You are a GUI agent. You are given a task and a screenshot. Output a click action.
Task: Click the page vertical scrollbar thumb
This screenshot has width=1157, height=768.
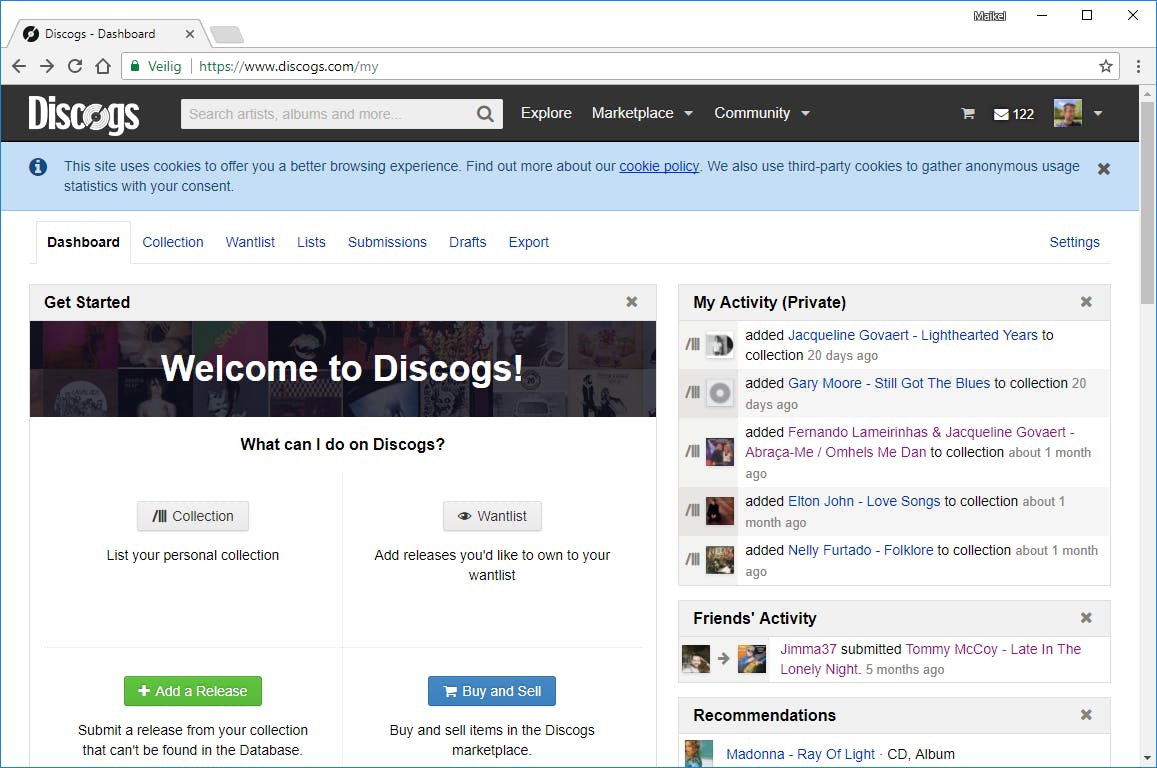point(1147,203)
